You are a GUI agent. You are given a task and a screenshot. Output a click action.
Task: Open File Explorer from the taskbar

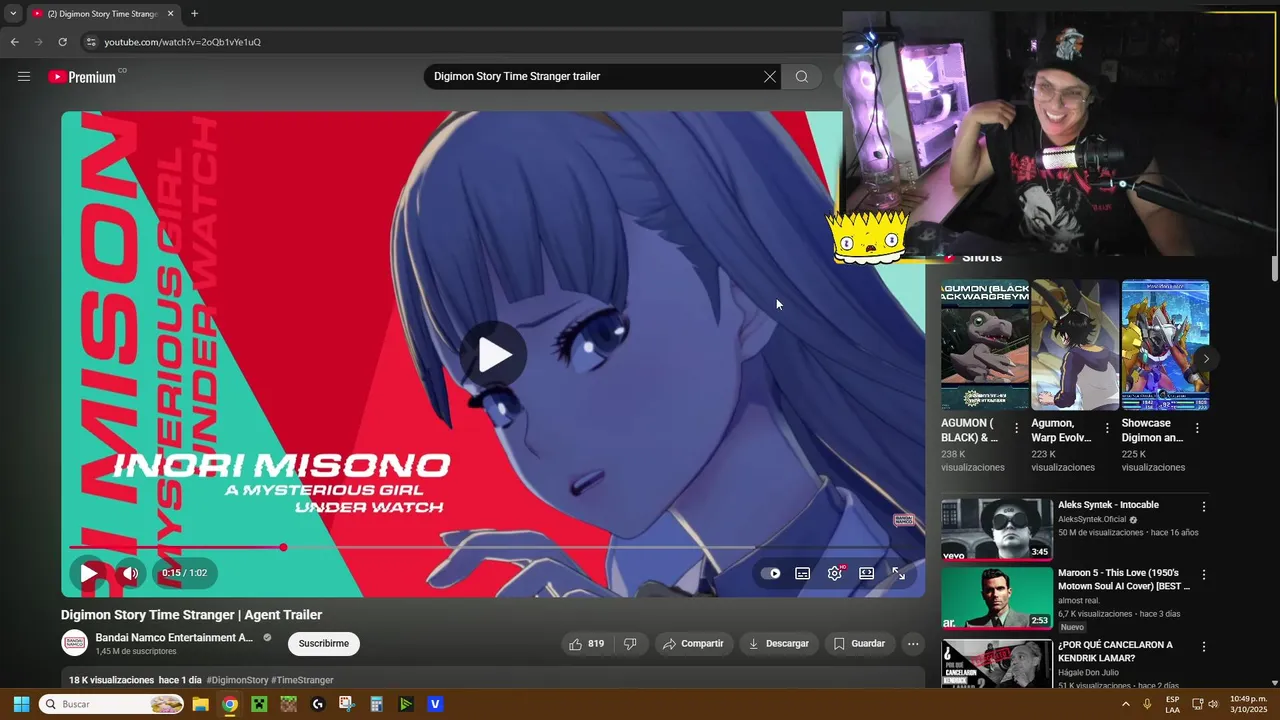[x=200, y=704]
